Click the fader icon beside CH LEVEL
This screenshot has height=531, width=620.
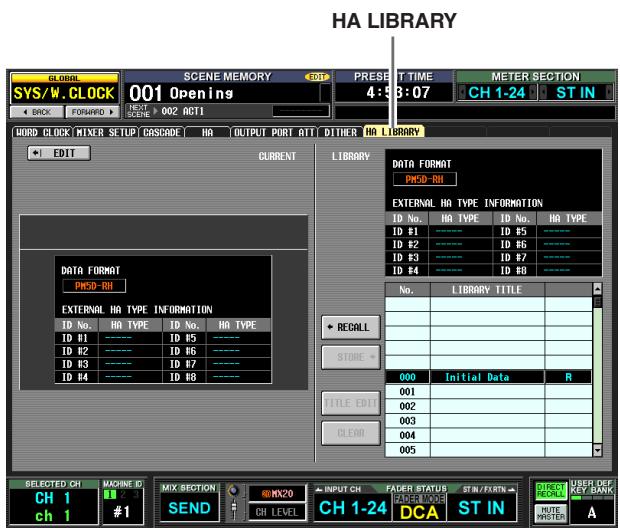[x=234, y=509]
